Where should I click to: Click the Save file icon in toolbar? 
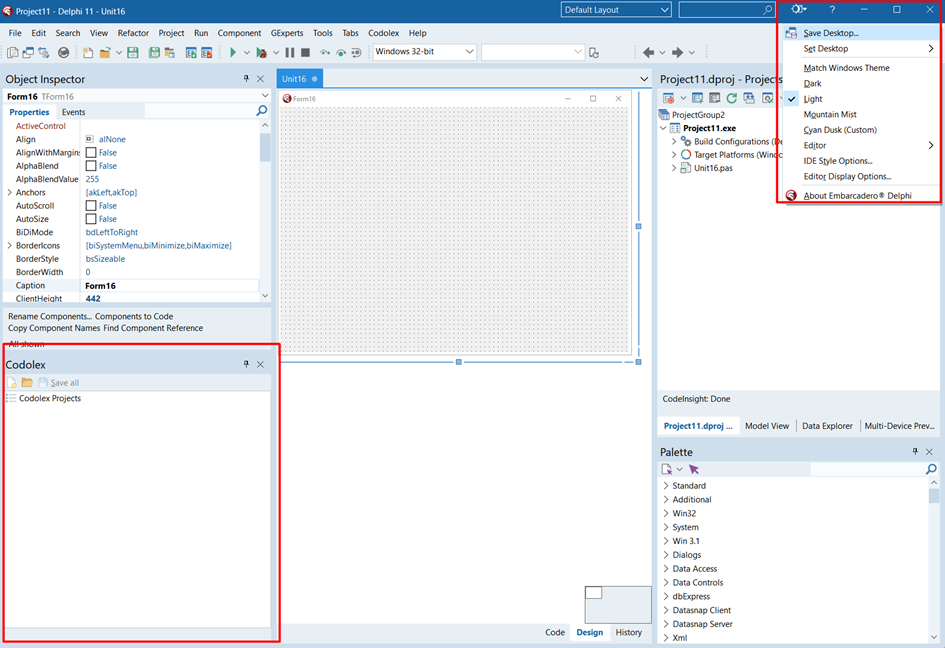coord(133,52)
